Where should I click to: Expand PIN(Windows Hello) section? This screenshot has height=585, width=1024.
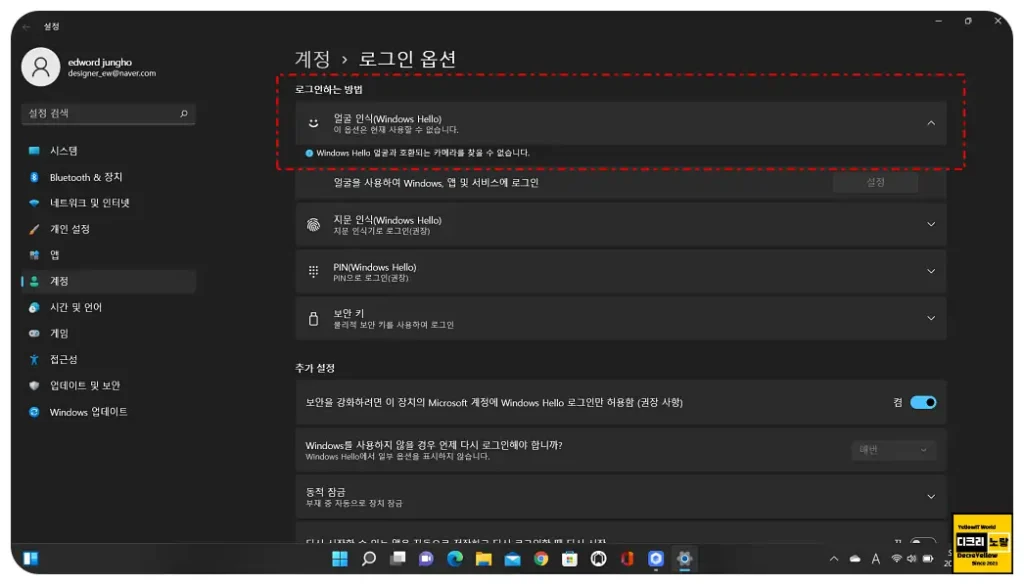point(931,272)
